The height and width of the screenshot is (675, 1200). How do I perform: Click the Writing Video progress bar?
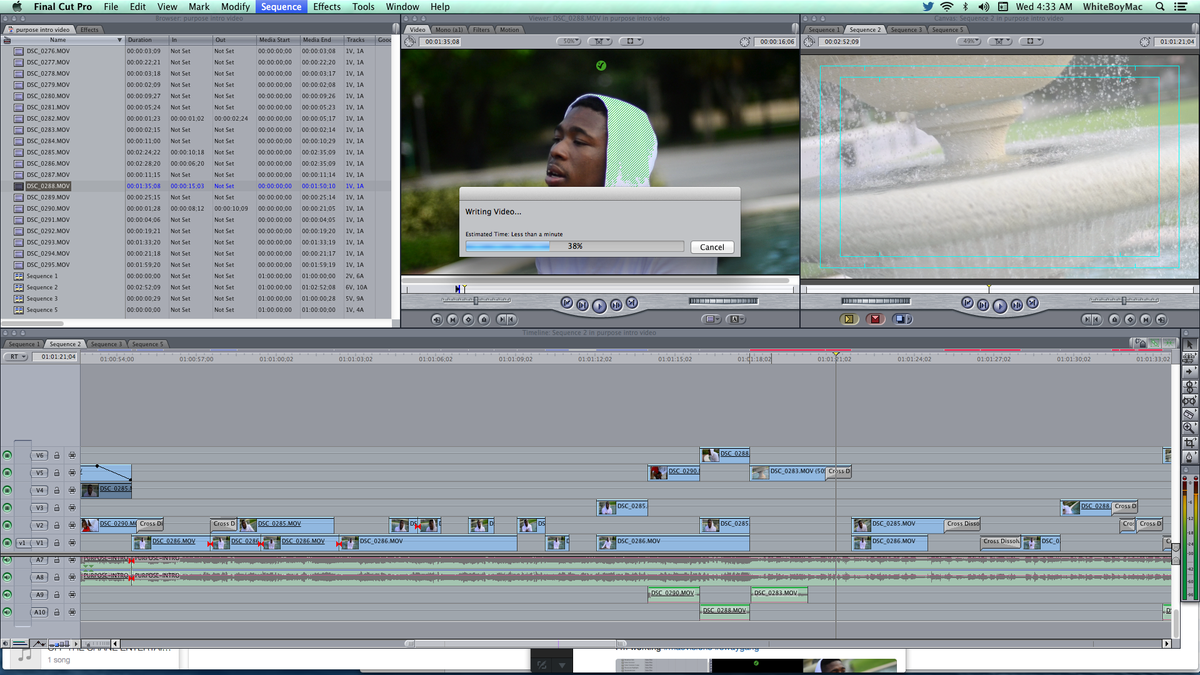point(575,246)
